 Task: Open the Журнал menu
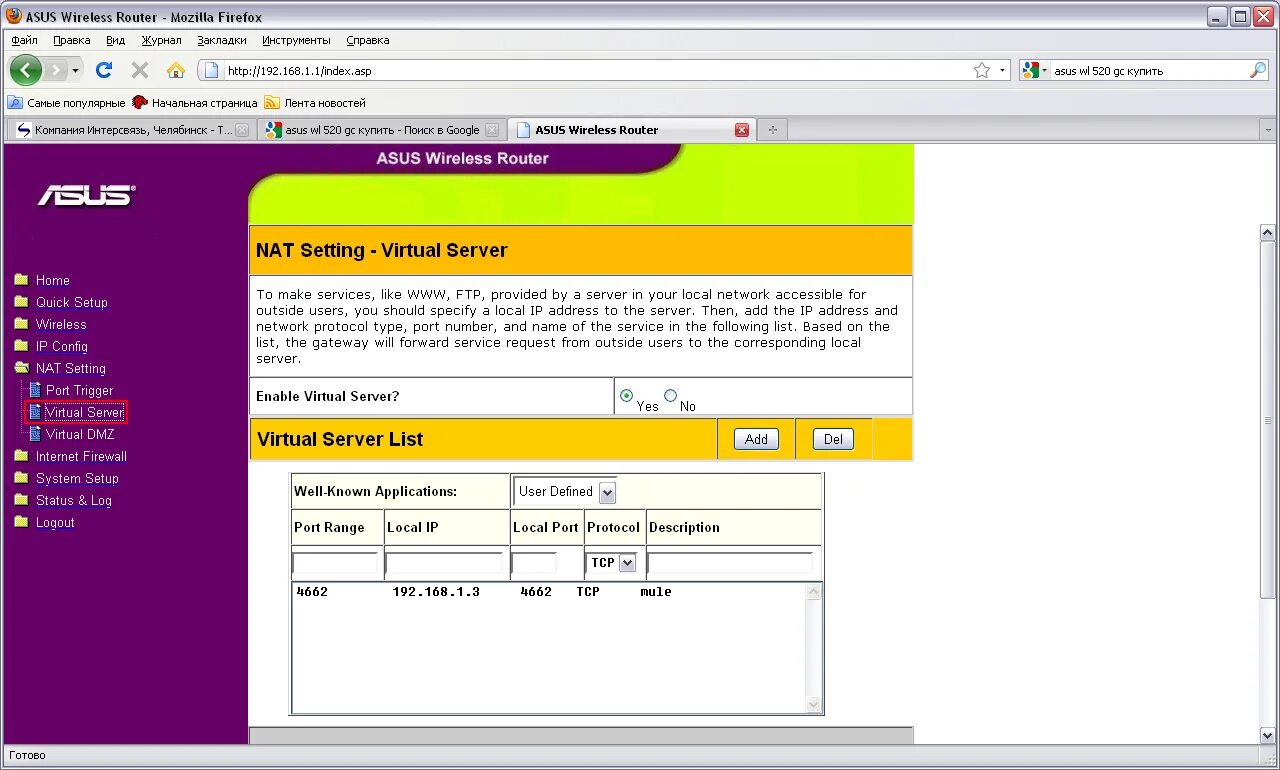(161, 40)
